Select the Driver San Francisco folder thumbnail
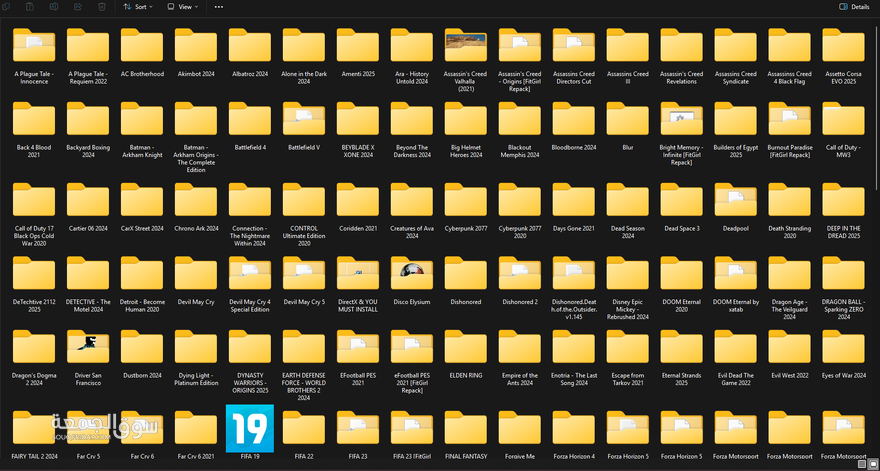This screenshot has height=471, width=880. [x=88, y=346]
